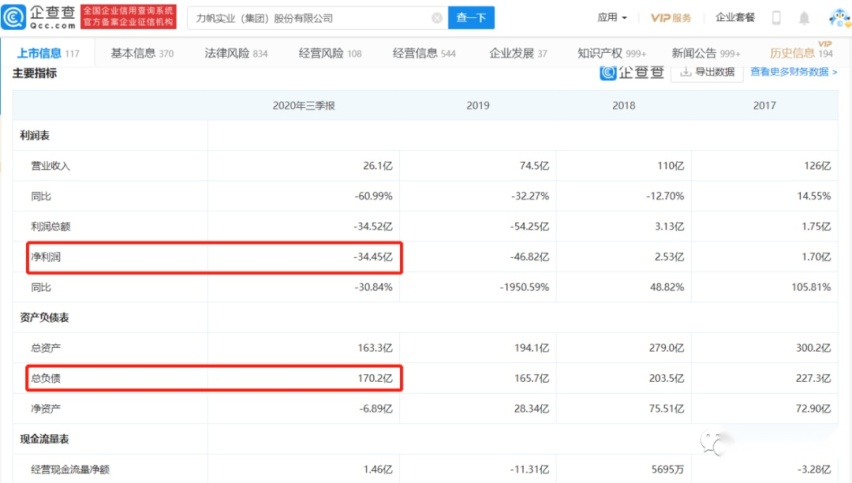852x483 pixels.
Task: Click the 163.3亿 total assets value
Action: pyautogui.click(x=375, y=348)
